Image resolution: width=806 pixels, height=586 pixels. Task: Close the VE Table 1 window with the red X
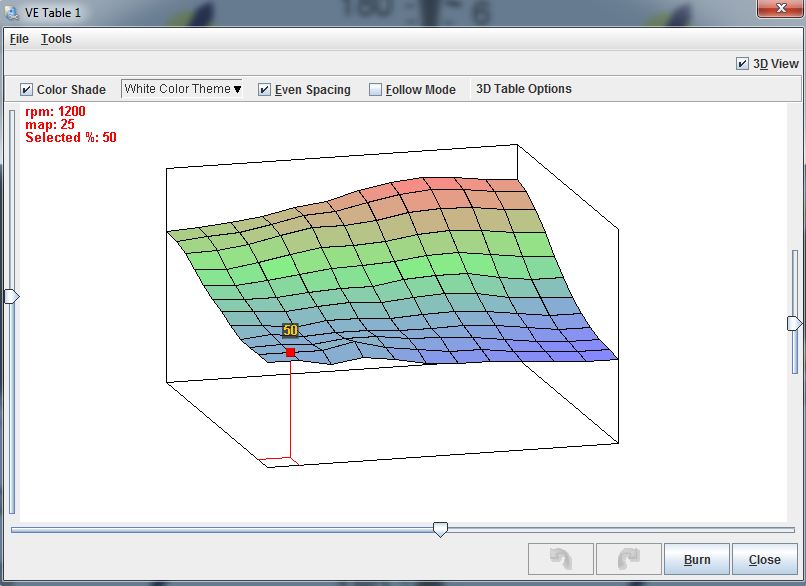(x=778, y=10)
